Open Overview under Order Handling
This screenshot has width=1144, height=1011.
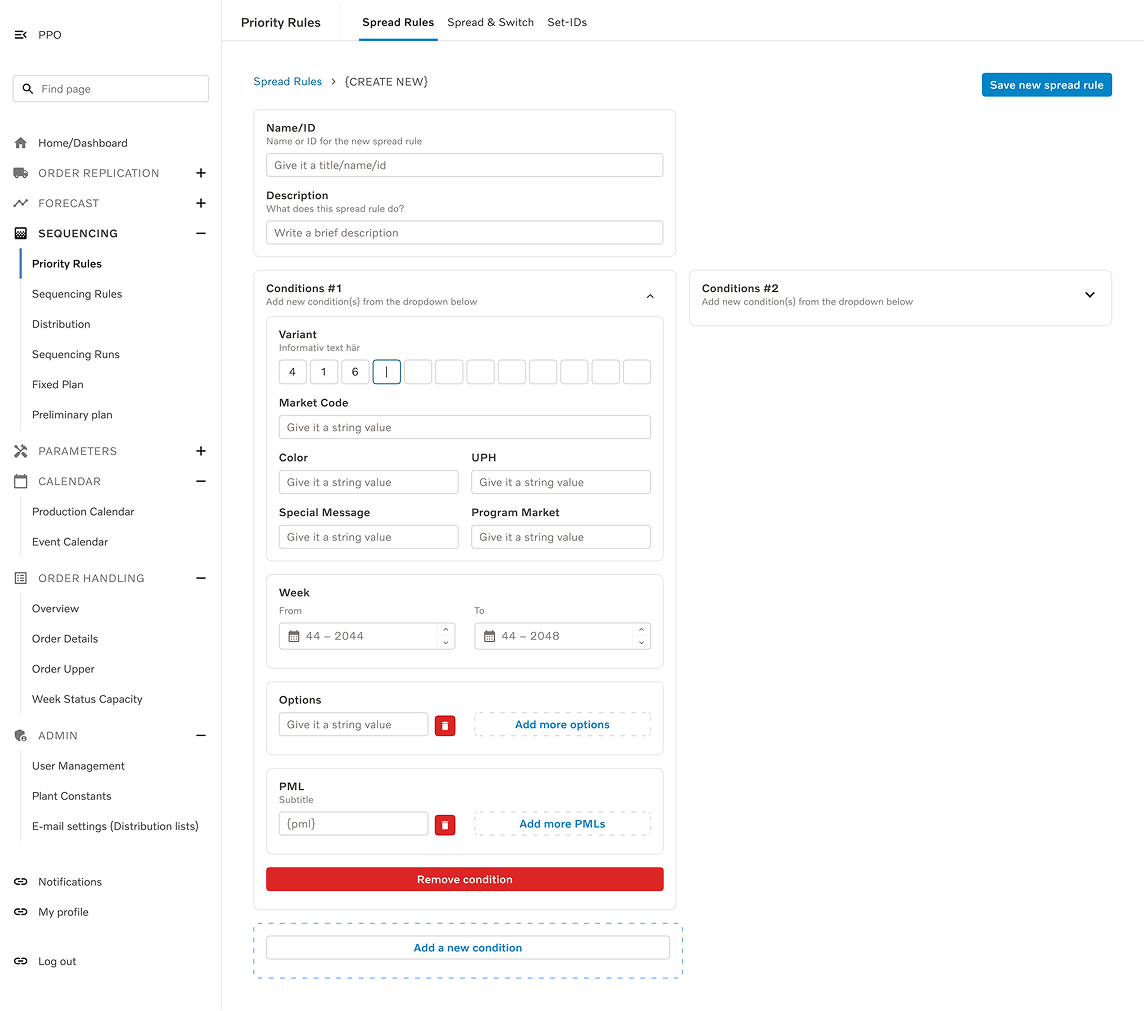(x=55, y=609)
